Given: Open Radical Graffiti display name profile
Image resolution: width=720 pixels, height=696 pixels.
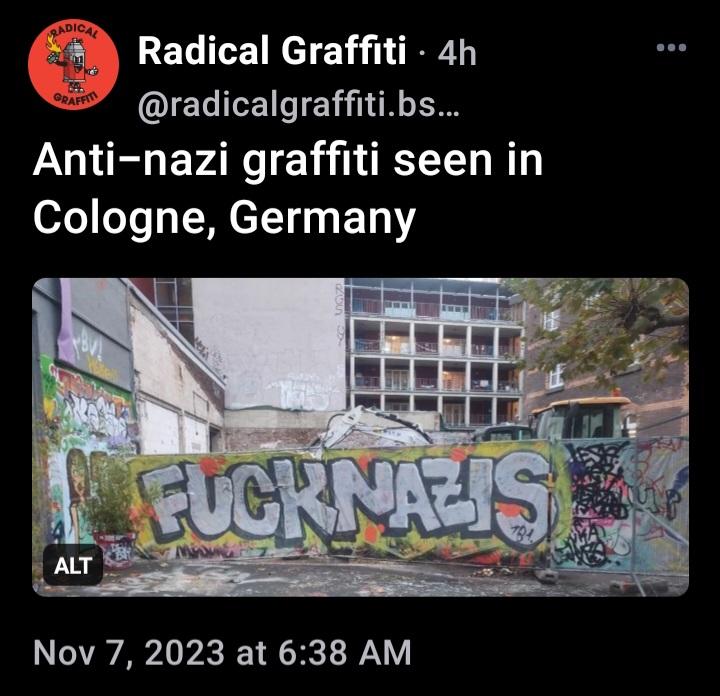Looking at the screenshot, I should [272, 51].
